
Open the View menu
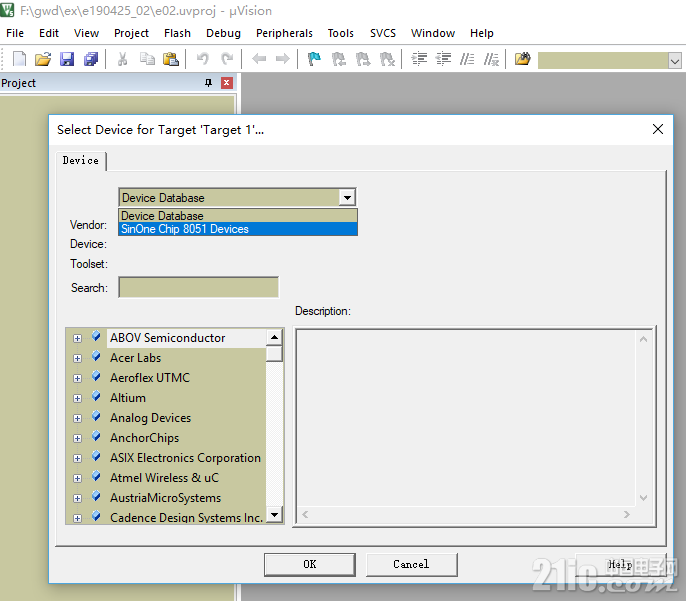[x=86, y=33]
